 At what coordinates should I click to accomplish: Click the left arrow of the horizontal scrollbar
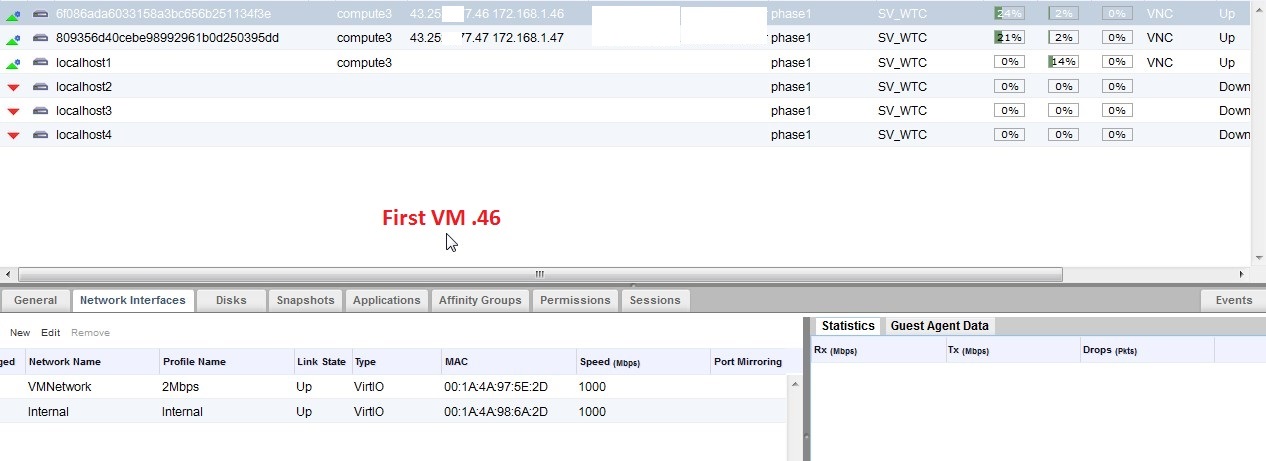(x=8, y=274)
